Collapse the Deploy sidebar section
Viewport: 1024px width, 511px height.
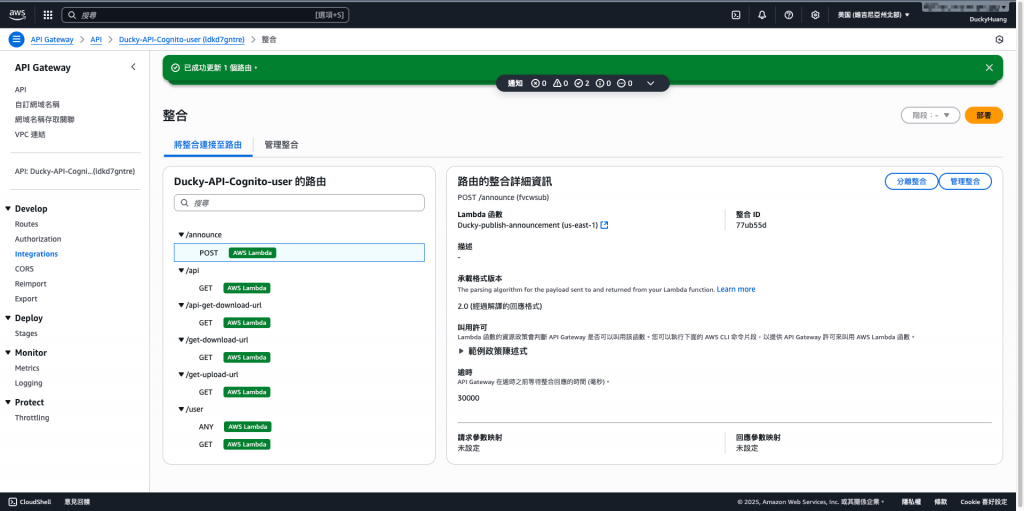(x=8, y=318)
